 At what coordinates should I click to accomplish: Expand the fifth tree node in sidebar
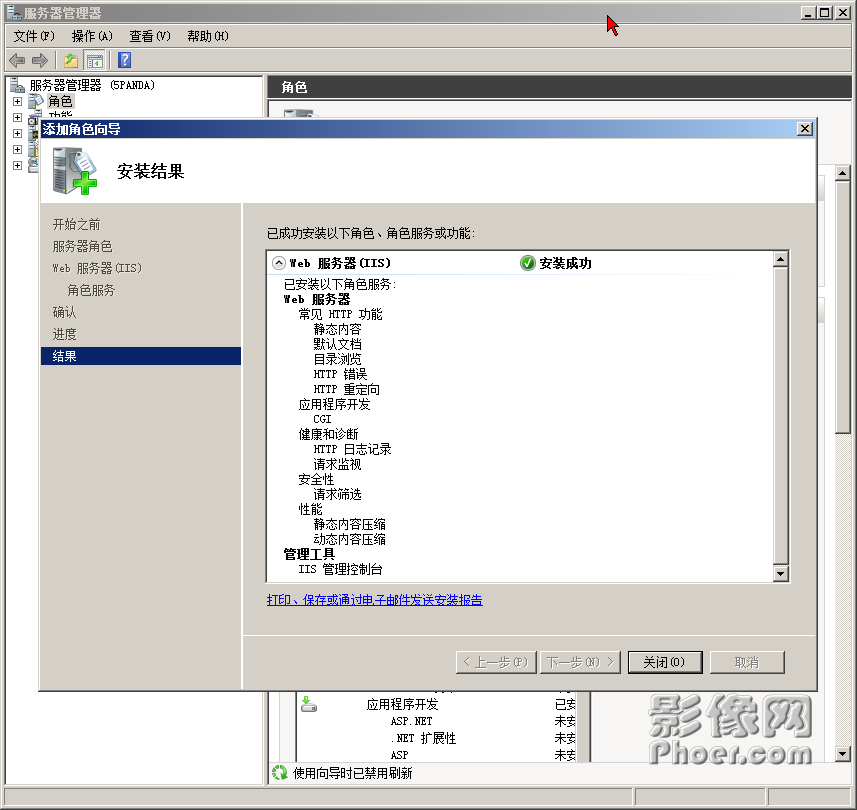(17, 165)
